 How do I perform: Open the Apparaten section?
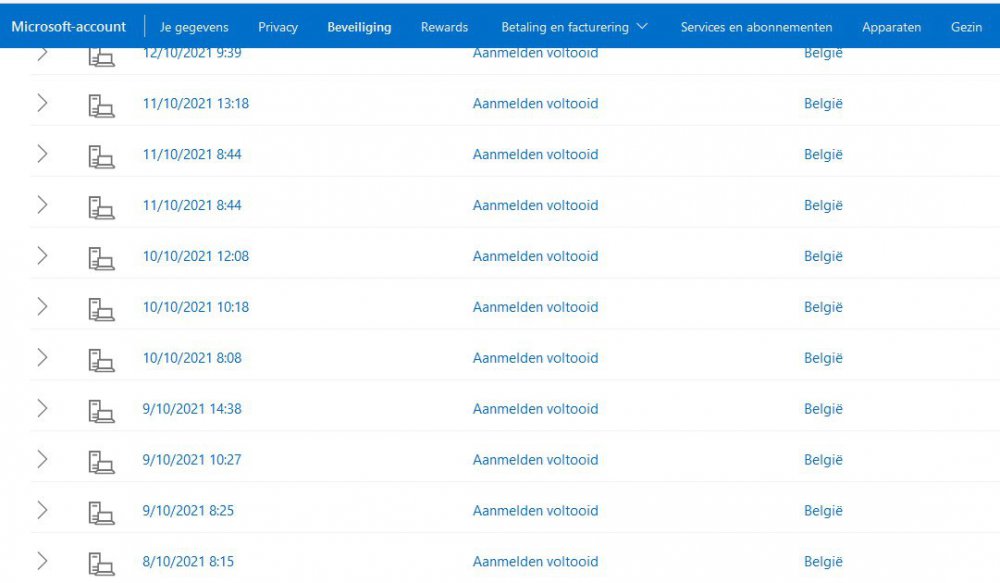(x=891, y=27)
